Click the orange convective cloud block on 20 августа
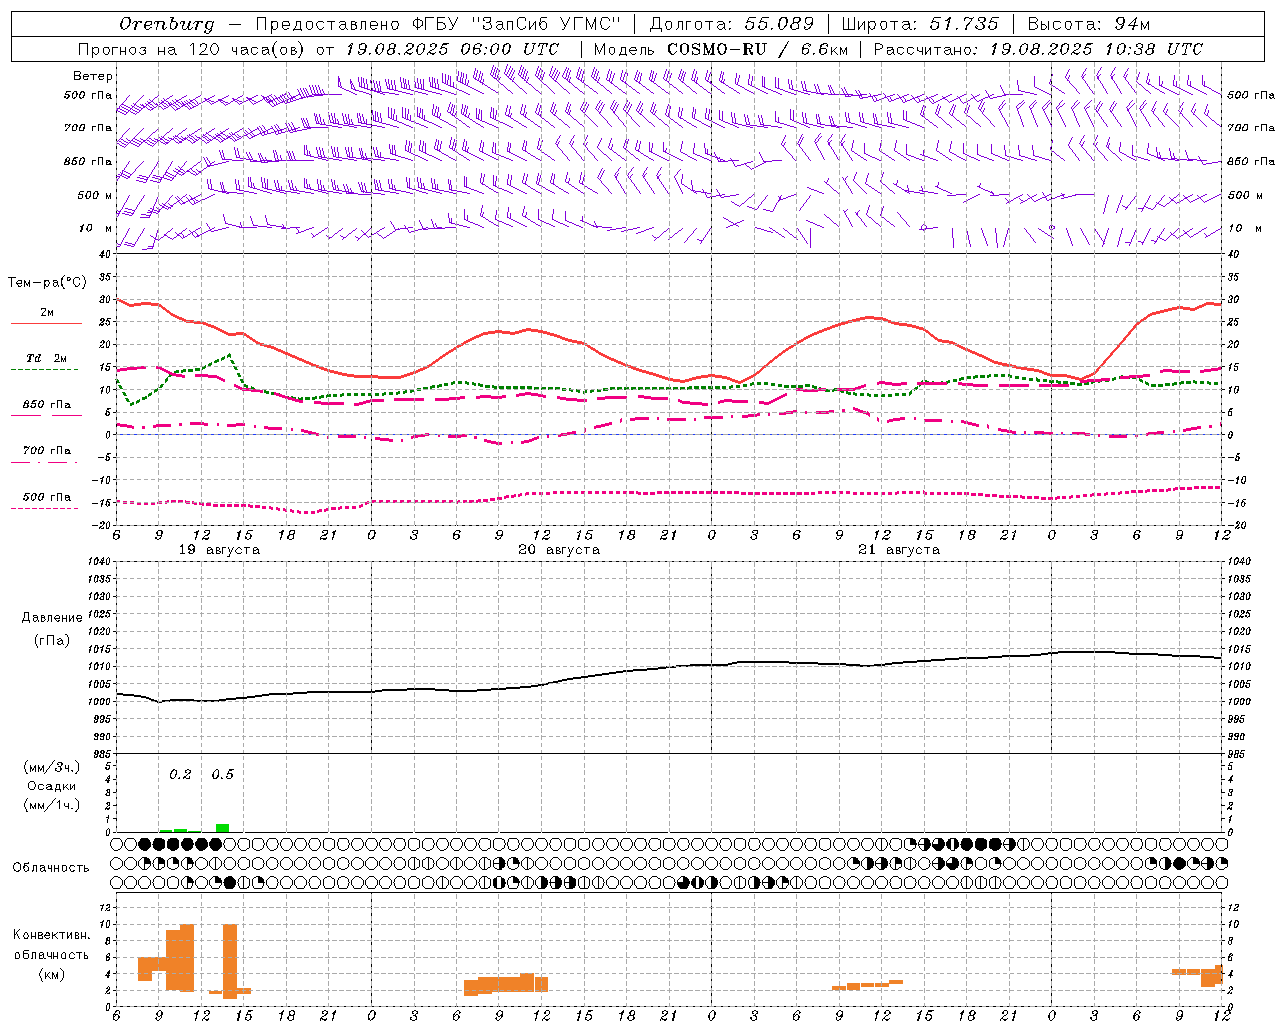 point(506,984)
